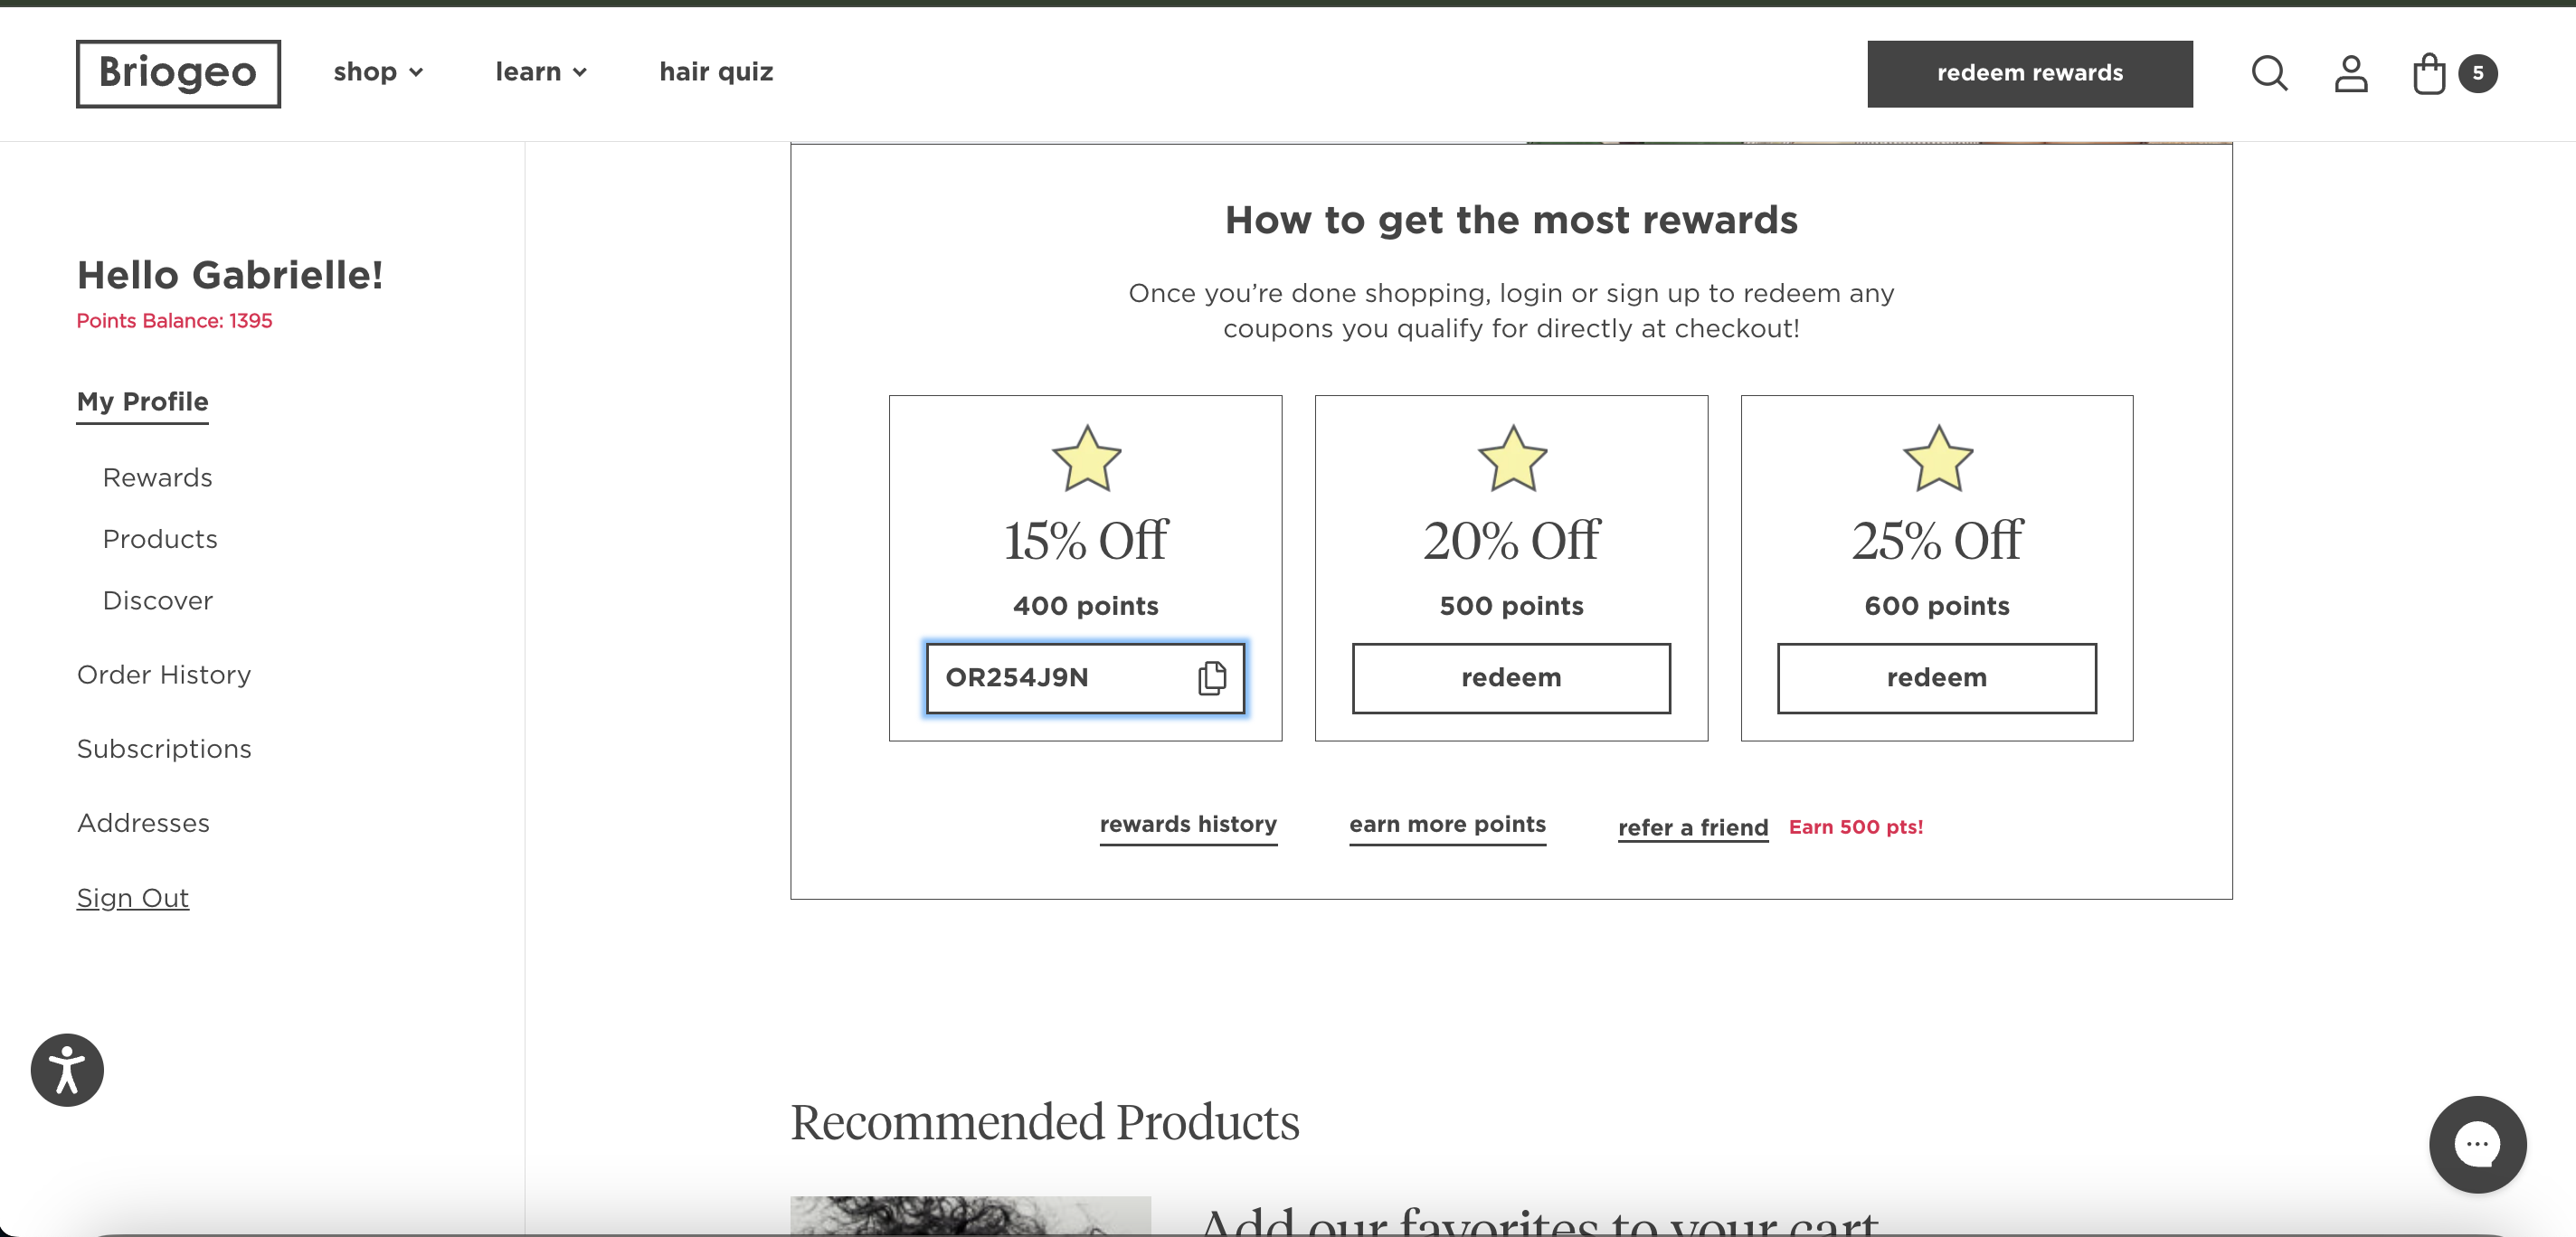Screen dimensions: 2576x1237
Task: Go to Order History
Action: click(x=164, y=675)
